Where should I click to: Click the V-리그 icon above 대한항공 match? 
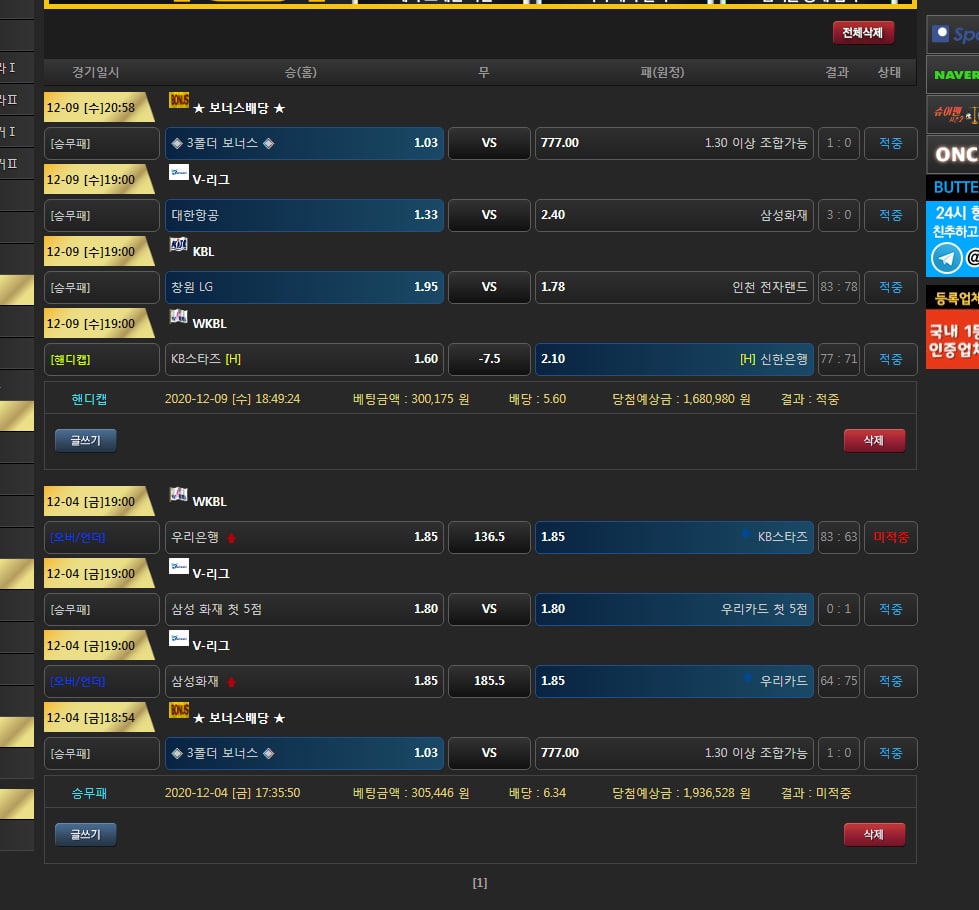point(179,173)
